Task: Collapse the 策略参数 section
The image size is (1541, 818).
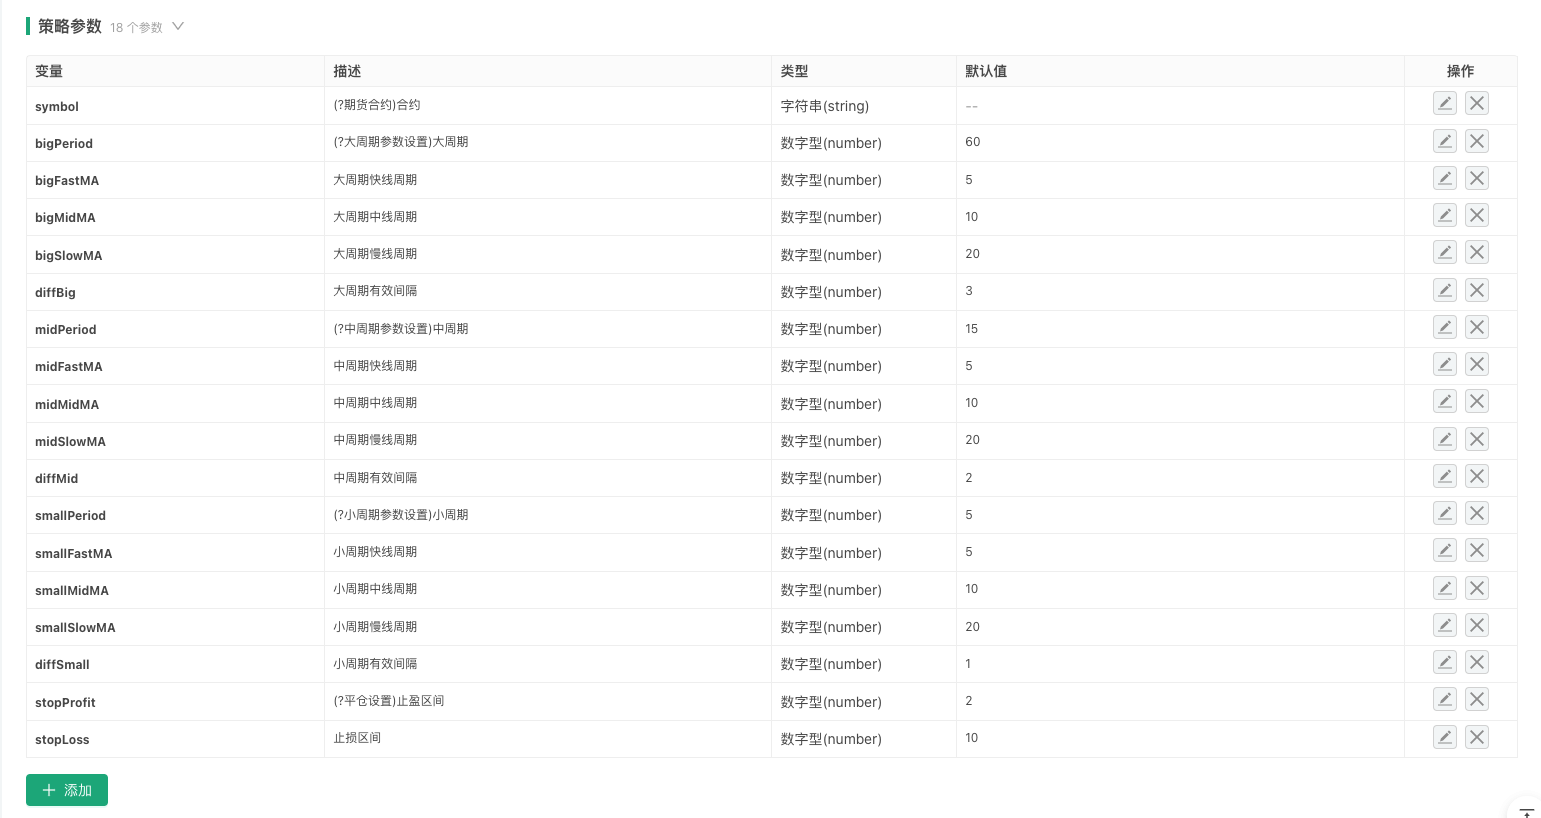Action: coord(178,27)
